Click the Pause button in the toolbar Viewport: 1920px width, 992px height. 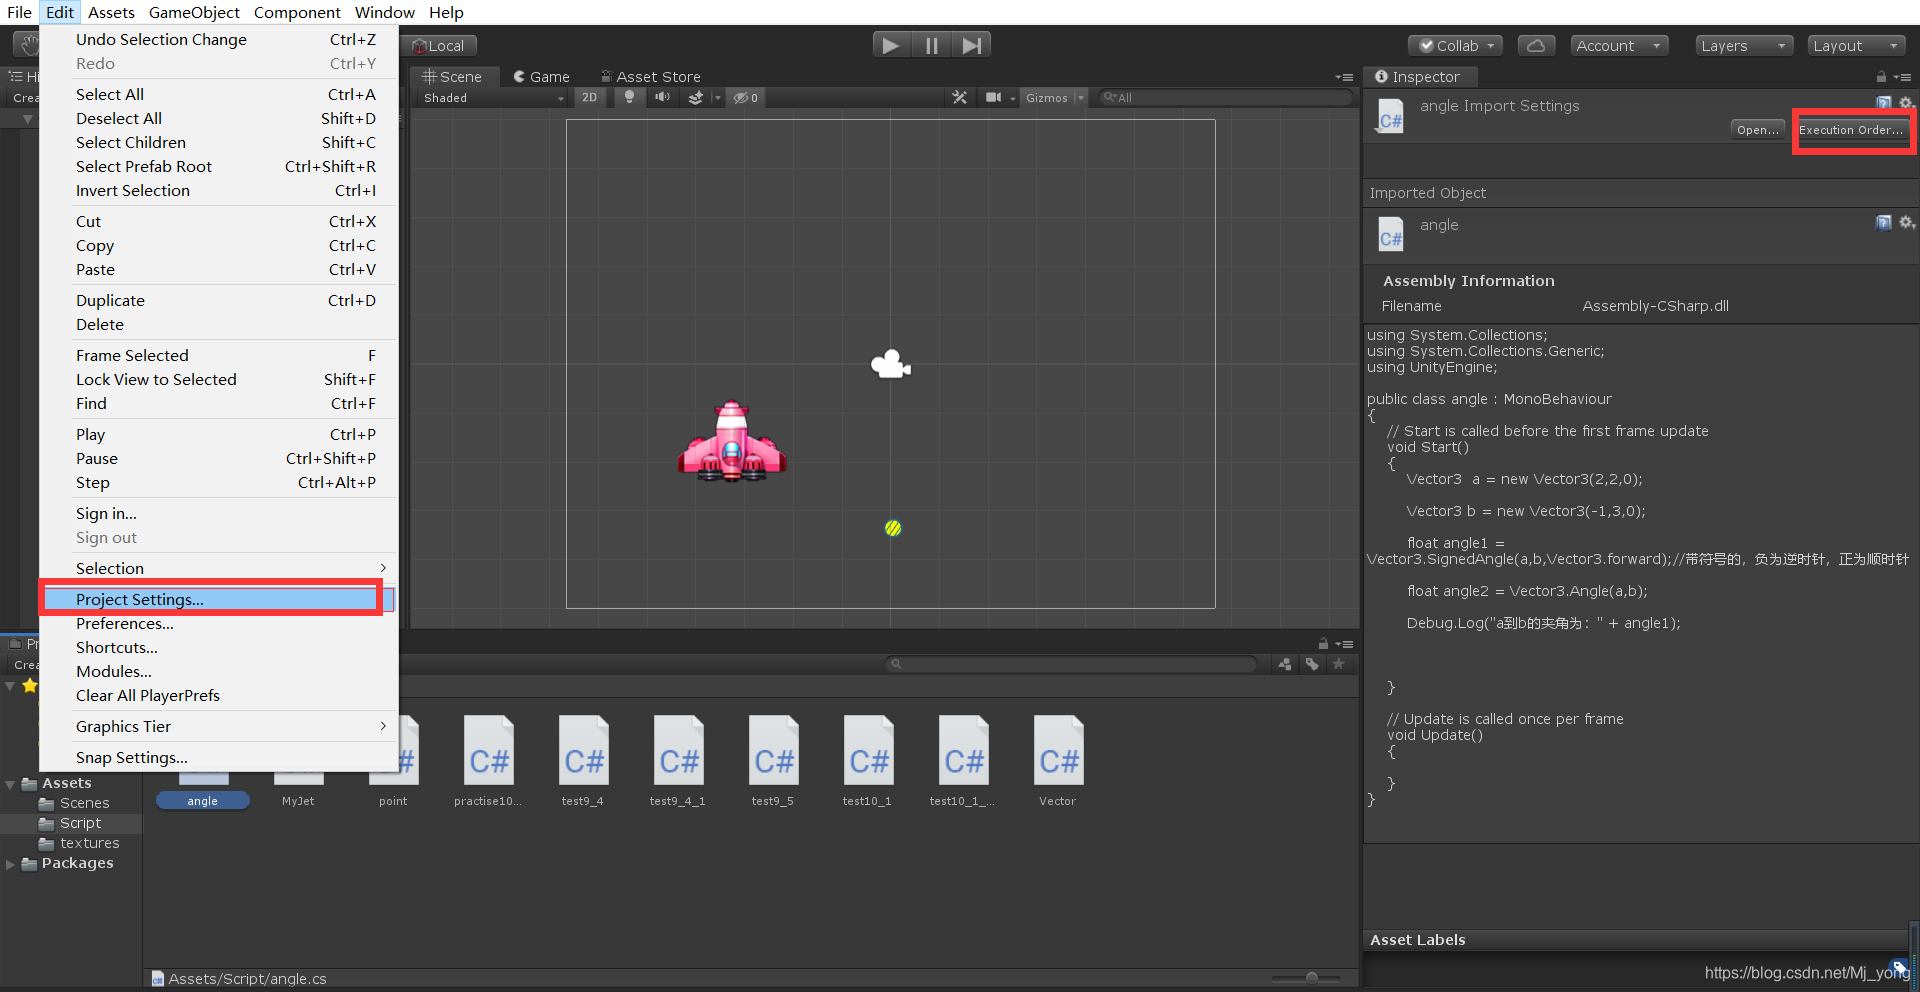coord(931,45)
